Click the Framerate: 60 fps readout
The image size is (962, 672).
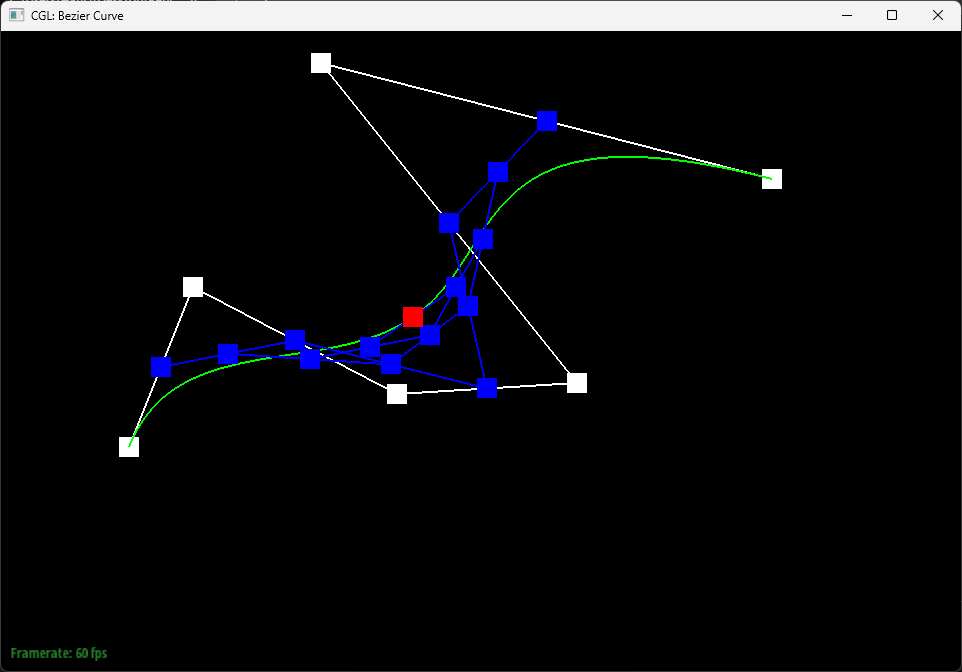pyautogui.click(x=59, y=653)
